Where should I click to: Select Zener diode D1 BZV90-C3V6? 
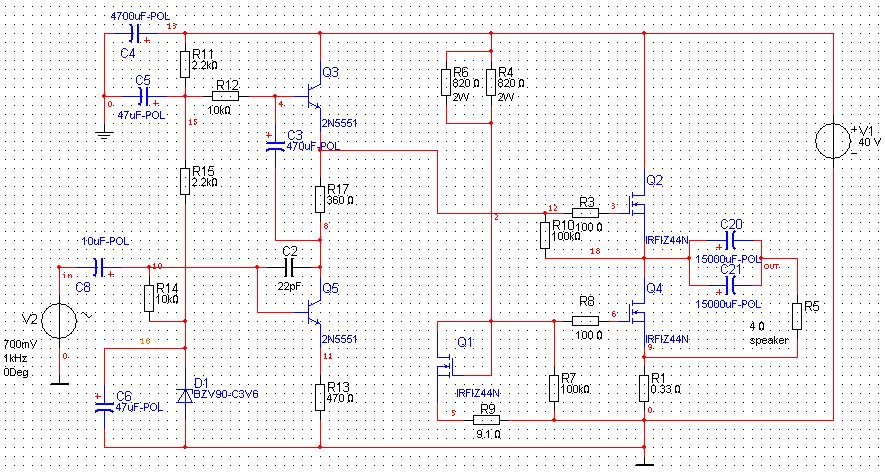[x=185, y=395]
